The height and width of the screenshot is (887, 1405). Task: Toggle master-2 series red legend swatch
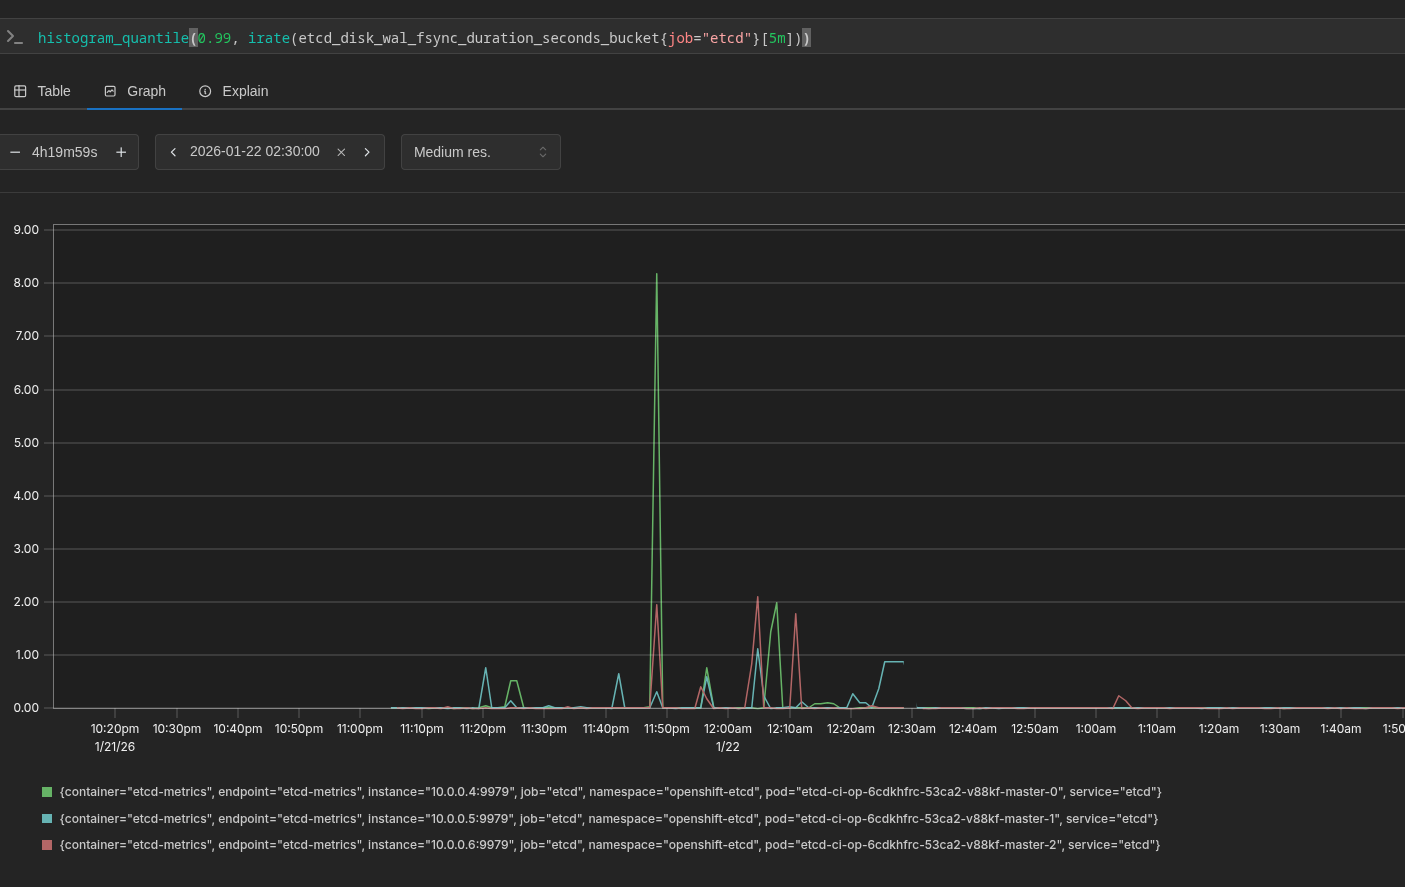47,845
